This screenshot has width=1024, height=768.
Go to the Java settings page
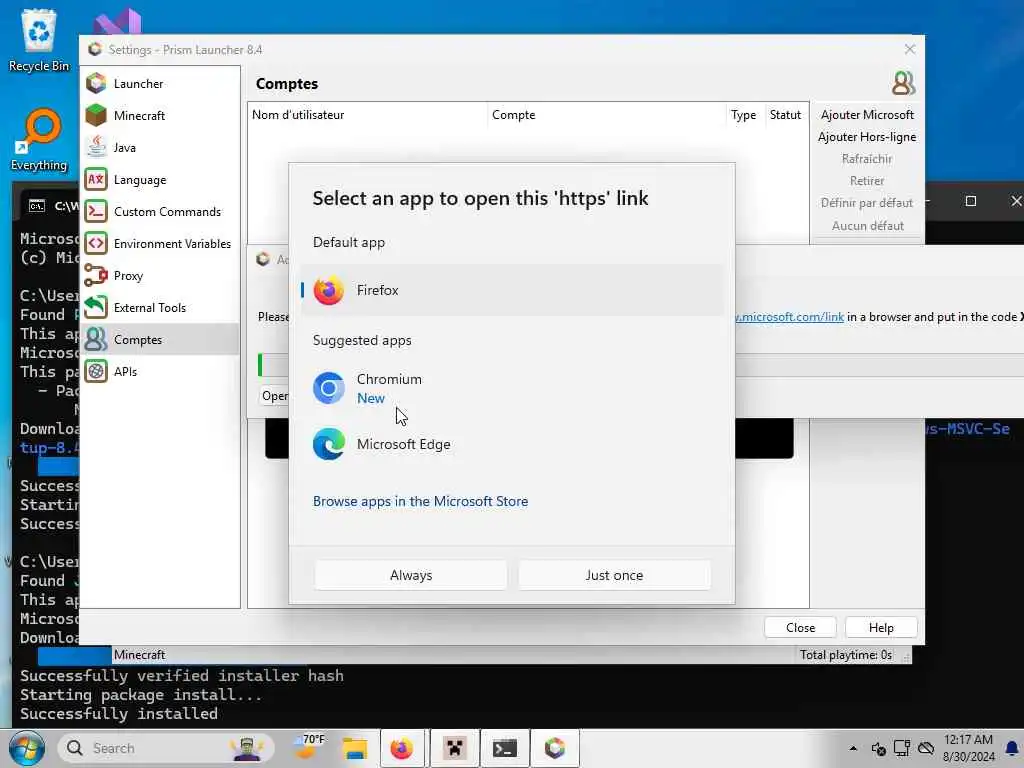coord(159,148)
